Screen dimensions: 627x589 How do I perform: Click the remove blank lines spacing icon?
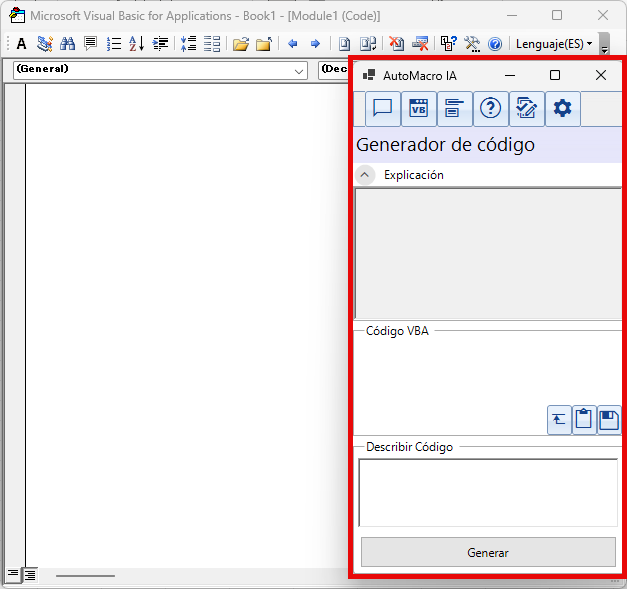click(x=188, y=44)
